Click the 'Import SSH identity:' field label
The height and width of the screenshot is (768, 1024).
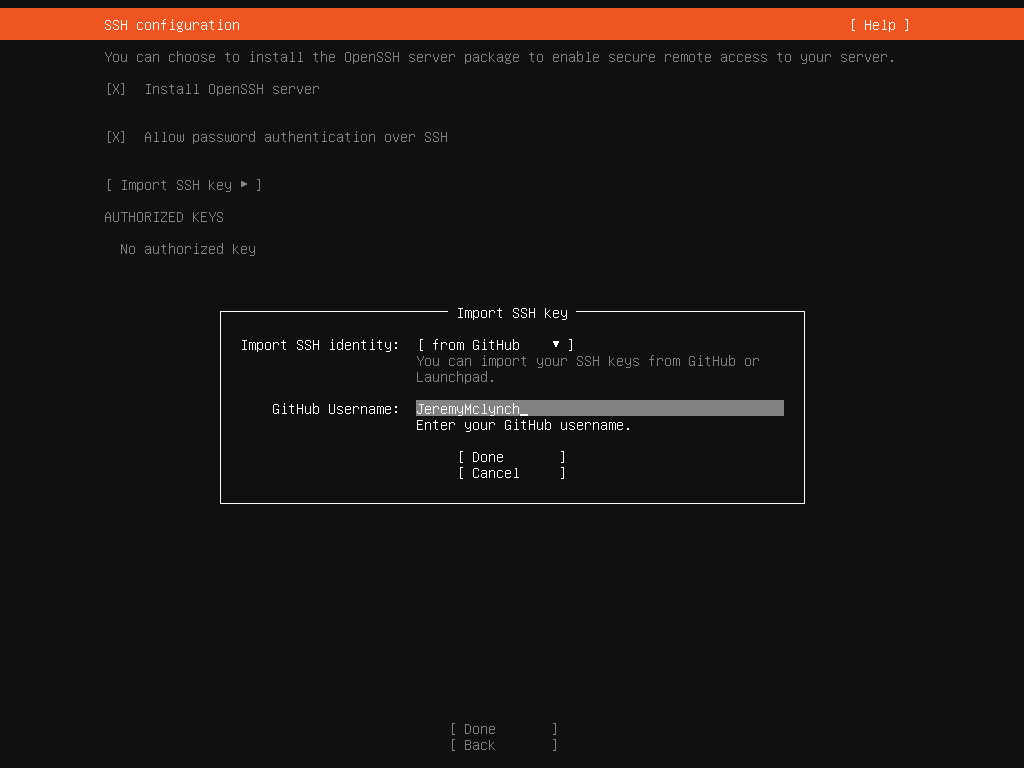pos(320,345)
